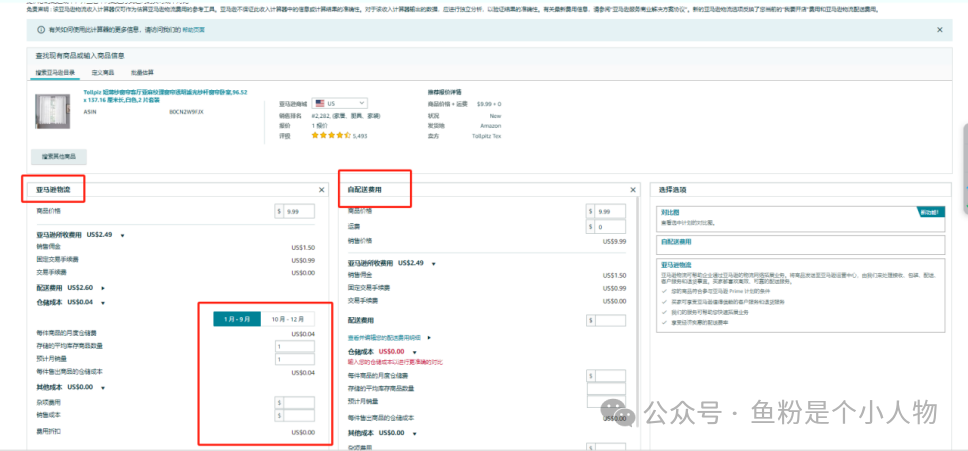Viewport: 968px width, 451px height.
Task: Switch to the 定义商品 tab
Action: (103, 72)
